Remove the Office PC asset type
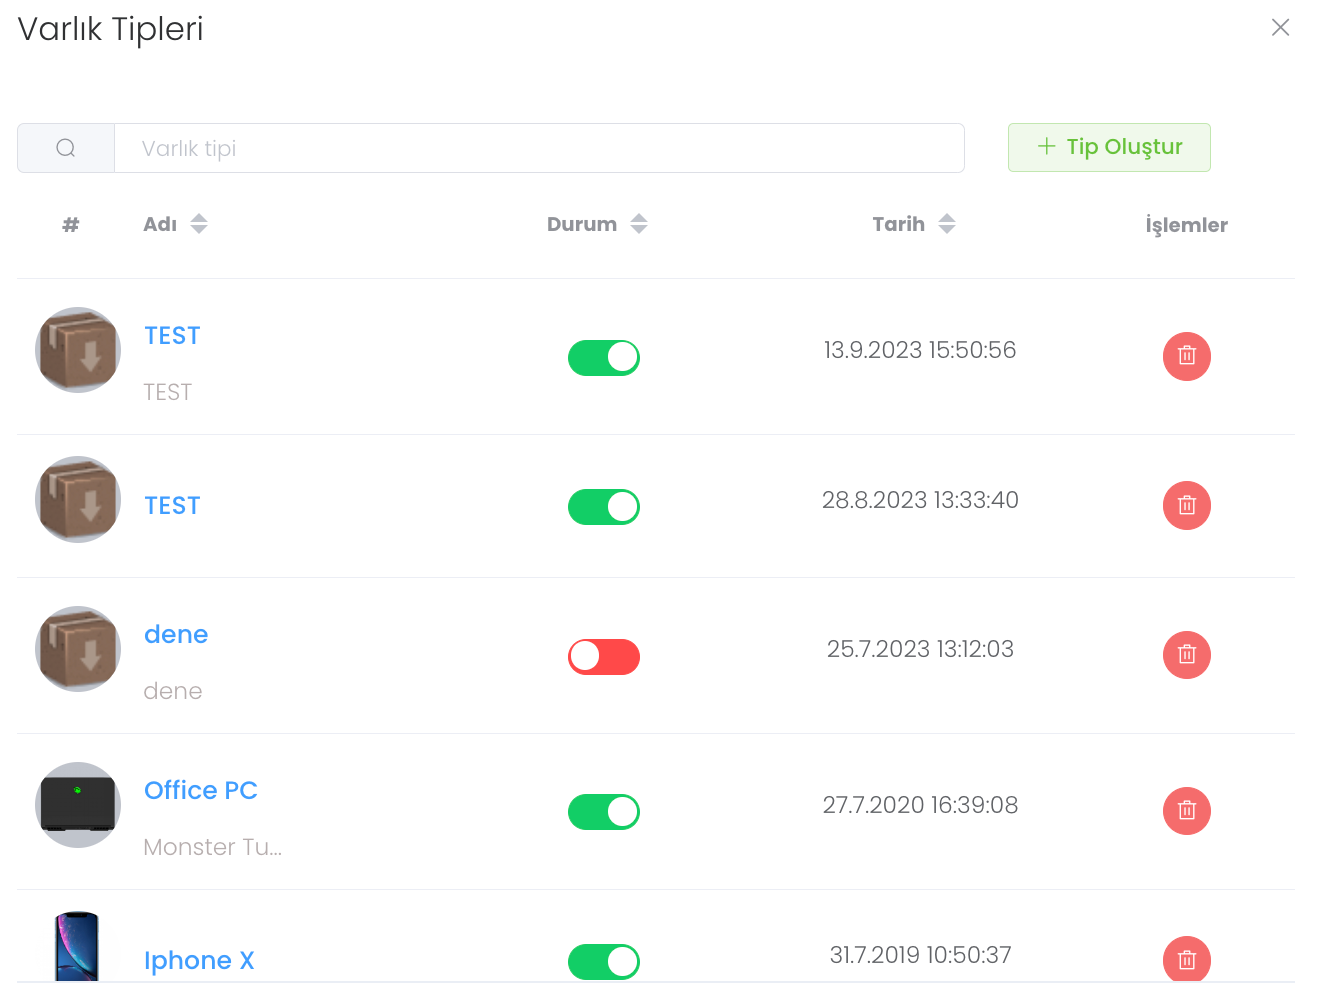 coord(1186,811)
